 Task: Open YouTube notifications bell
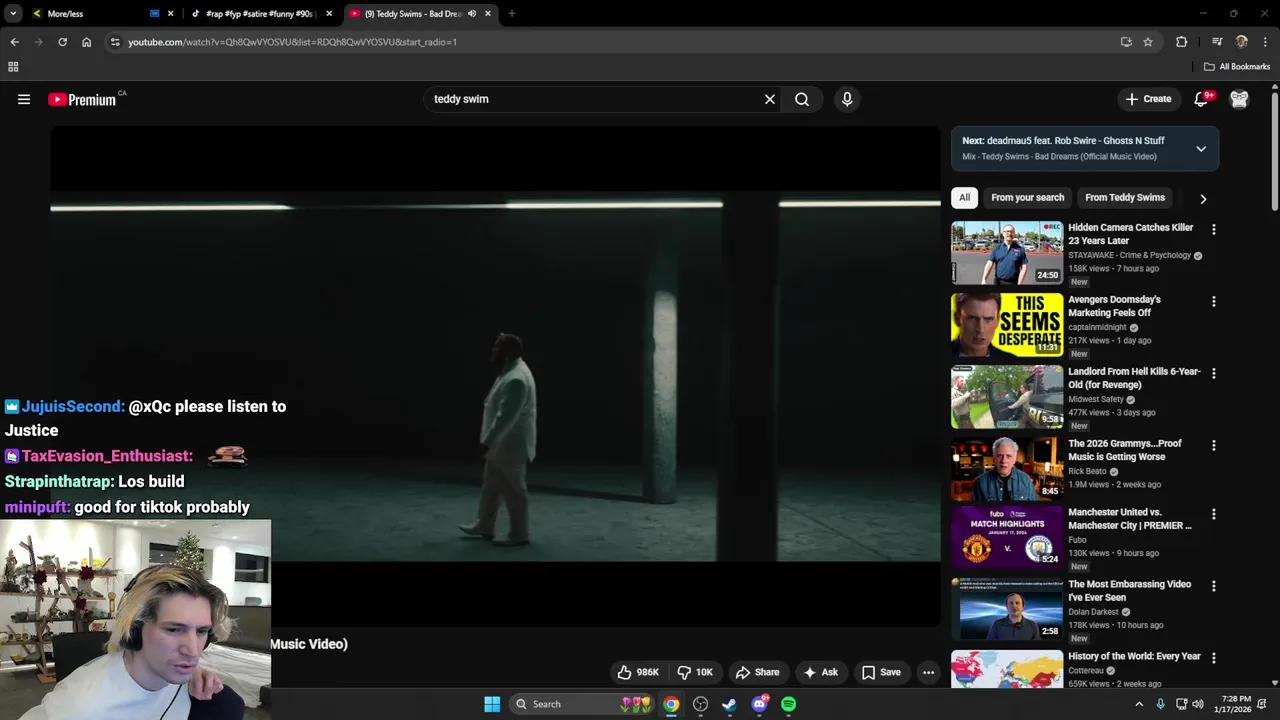tap(1202, 99)
